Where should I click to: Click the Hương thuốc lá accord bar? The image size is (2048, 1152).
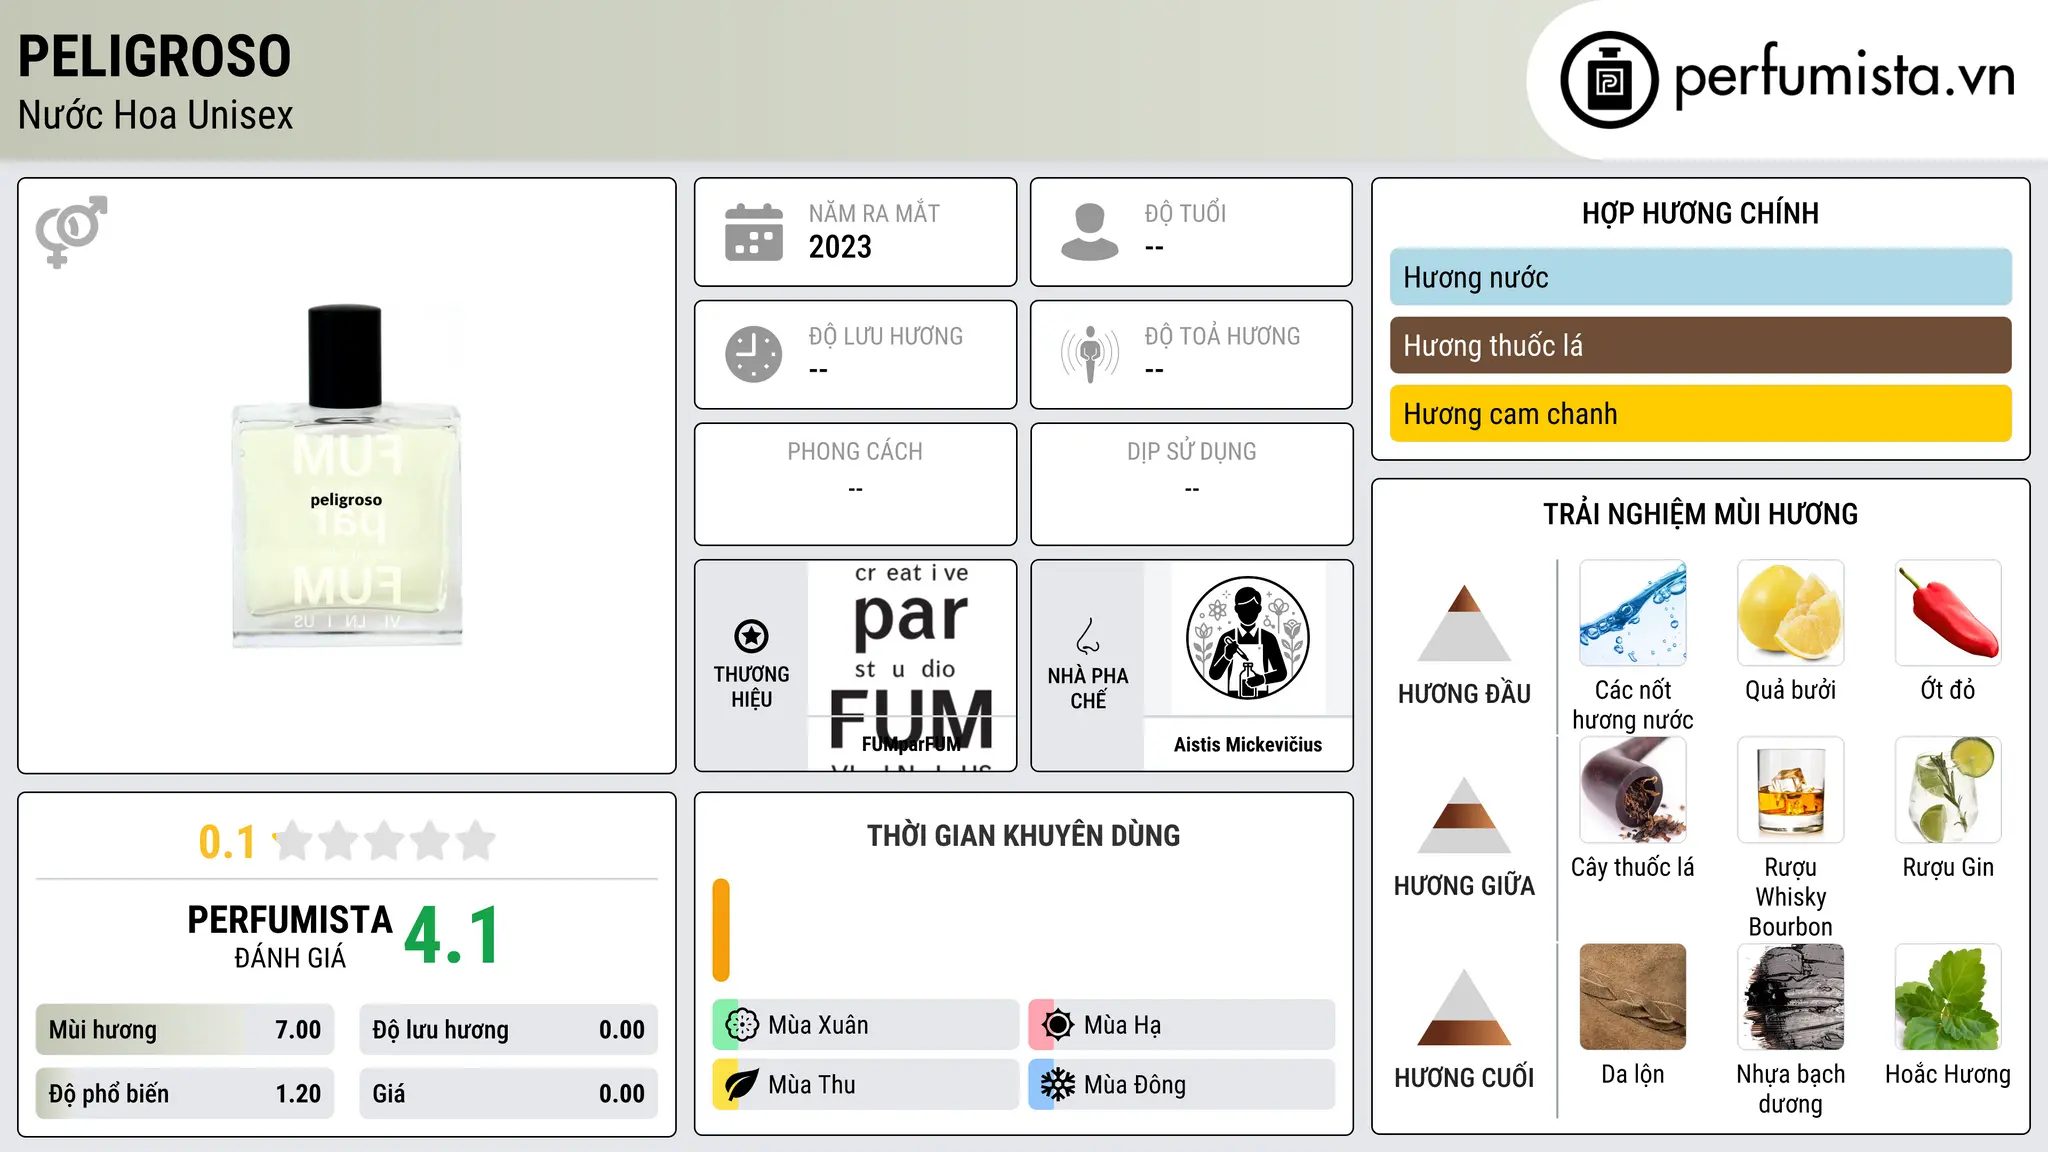pos(1700,345)
